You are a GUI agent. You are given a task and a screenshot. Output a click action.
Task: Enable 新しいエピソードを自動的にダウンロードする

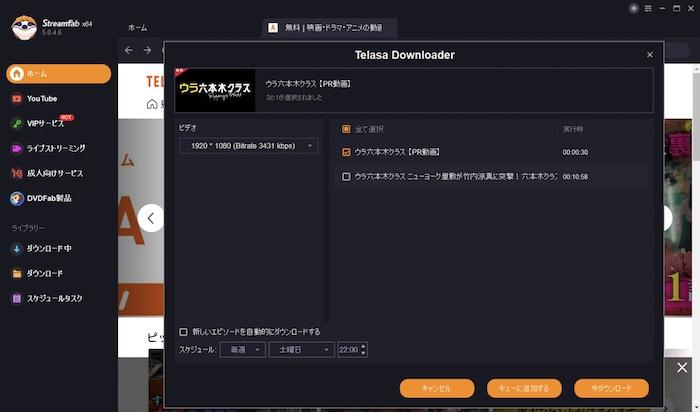[183, 332]
